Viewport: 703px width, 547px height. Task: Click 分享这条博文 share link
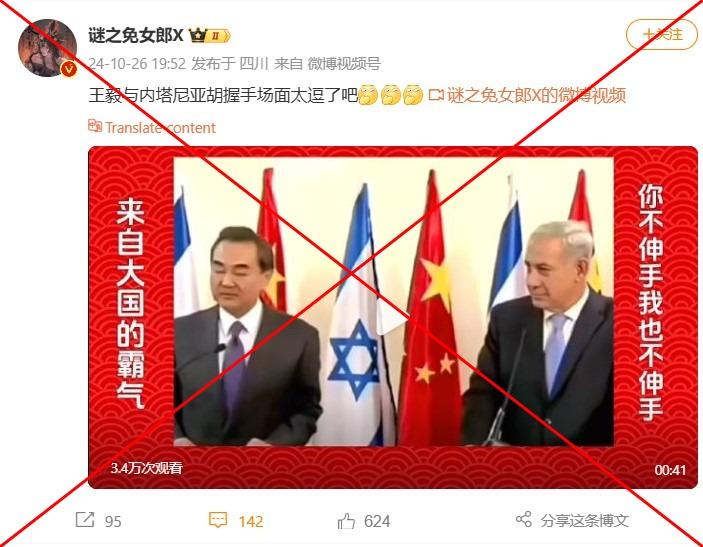[x=584, y=521]
